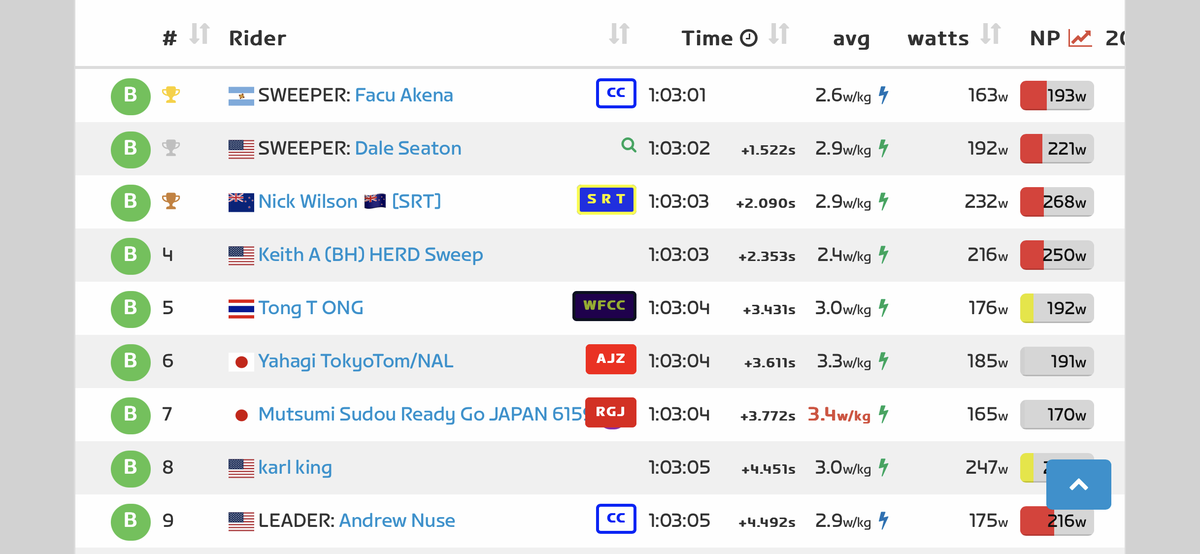This screenshot has height=554, width=1200.
Task: Click bronze trophy icon beside Nick Wilson
Action: (171, 201)
